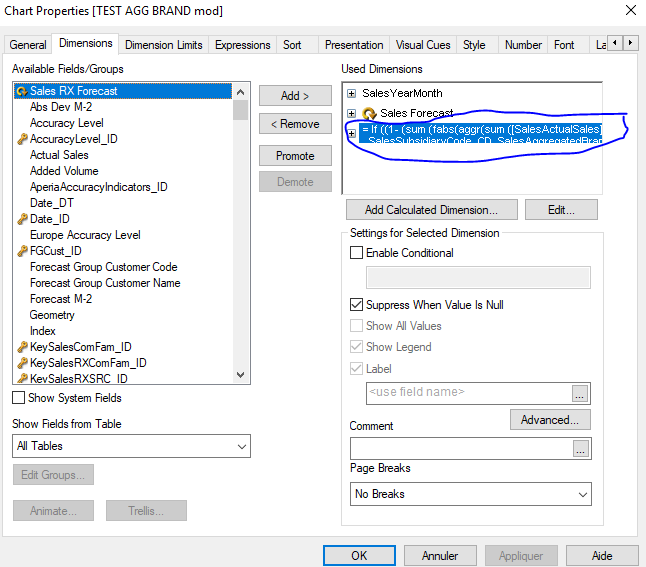Confirm with the OK button

click(x=359, y=555)
